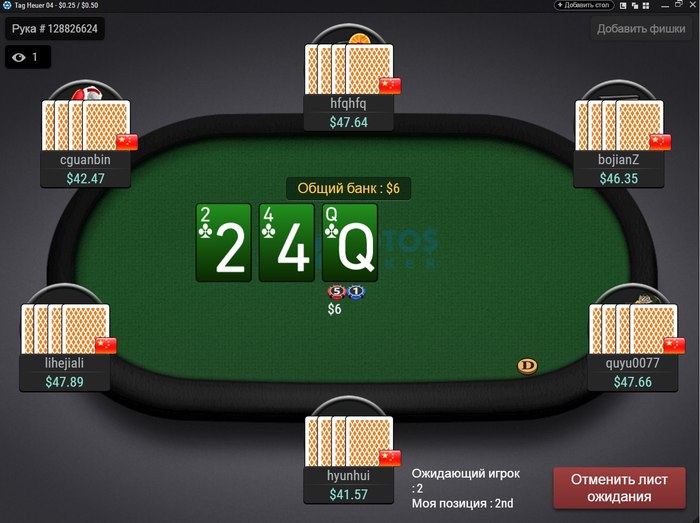Click the Добавить стол button
This screenshot has height=523, width=700.
[x=584, y=5]
